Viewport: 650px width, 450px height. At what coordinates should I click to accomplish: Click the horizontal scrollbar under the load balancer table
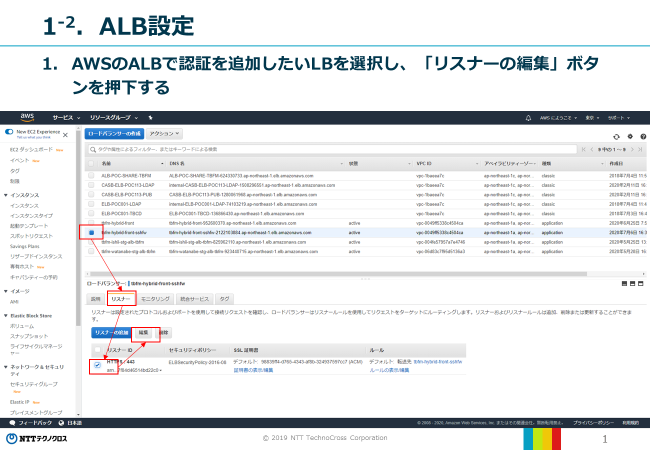point(339,274)
